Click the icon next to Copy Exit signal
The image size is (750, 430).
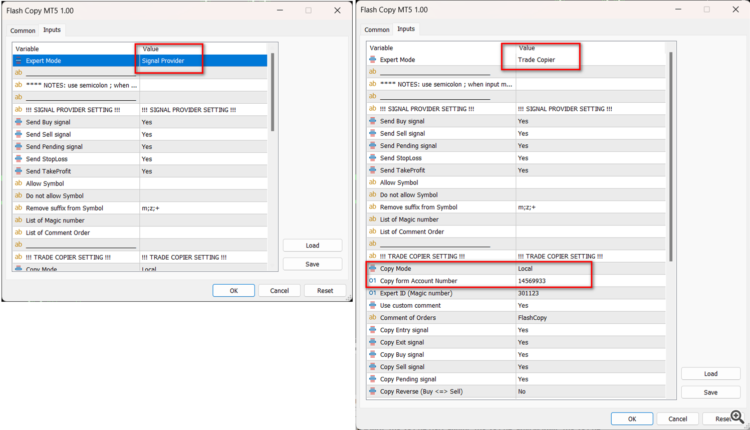(372, 342)
